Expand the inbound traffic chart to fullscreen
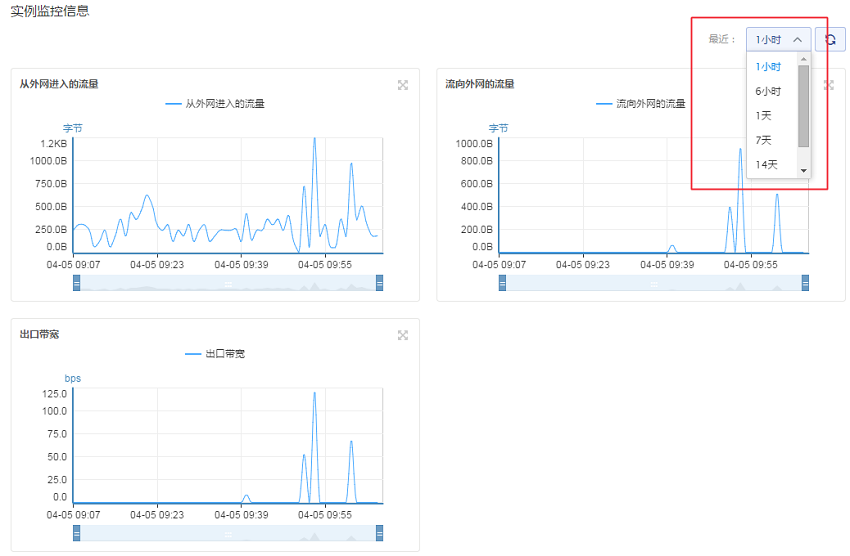850x556 pixels. pyautogui.click(x=403, y=85)
